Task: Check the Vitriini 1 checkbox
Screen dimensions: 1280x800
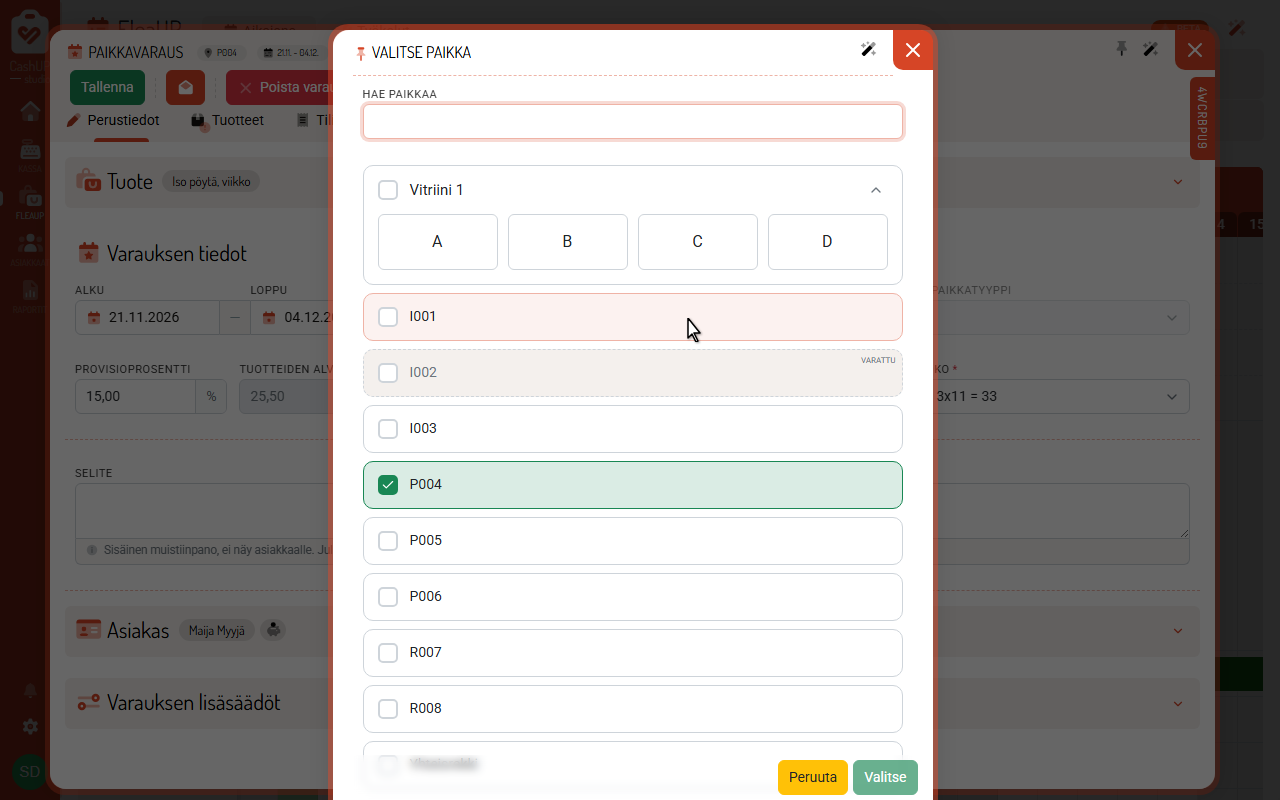Action: tap(388, 190)
